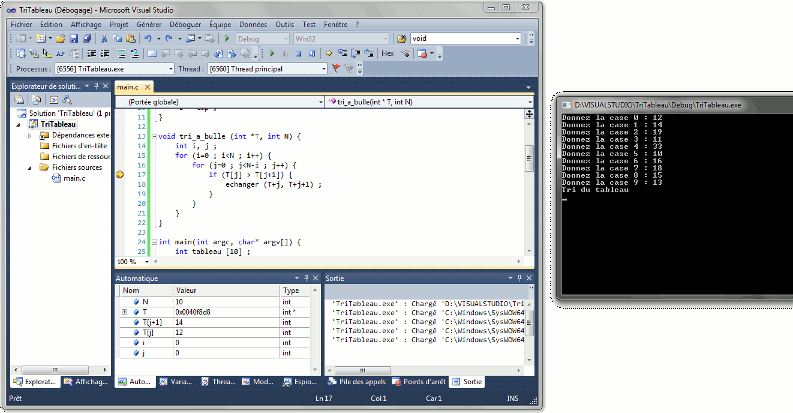Click the Redo arrow icon
The image size is (793, 413).
tap(168, 38)
